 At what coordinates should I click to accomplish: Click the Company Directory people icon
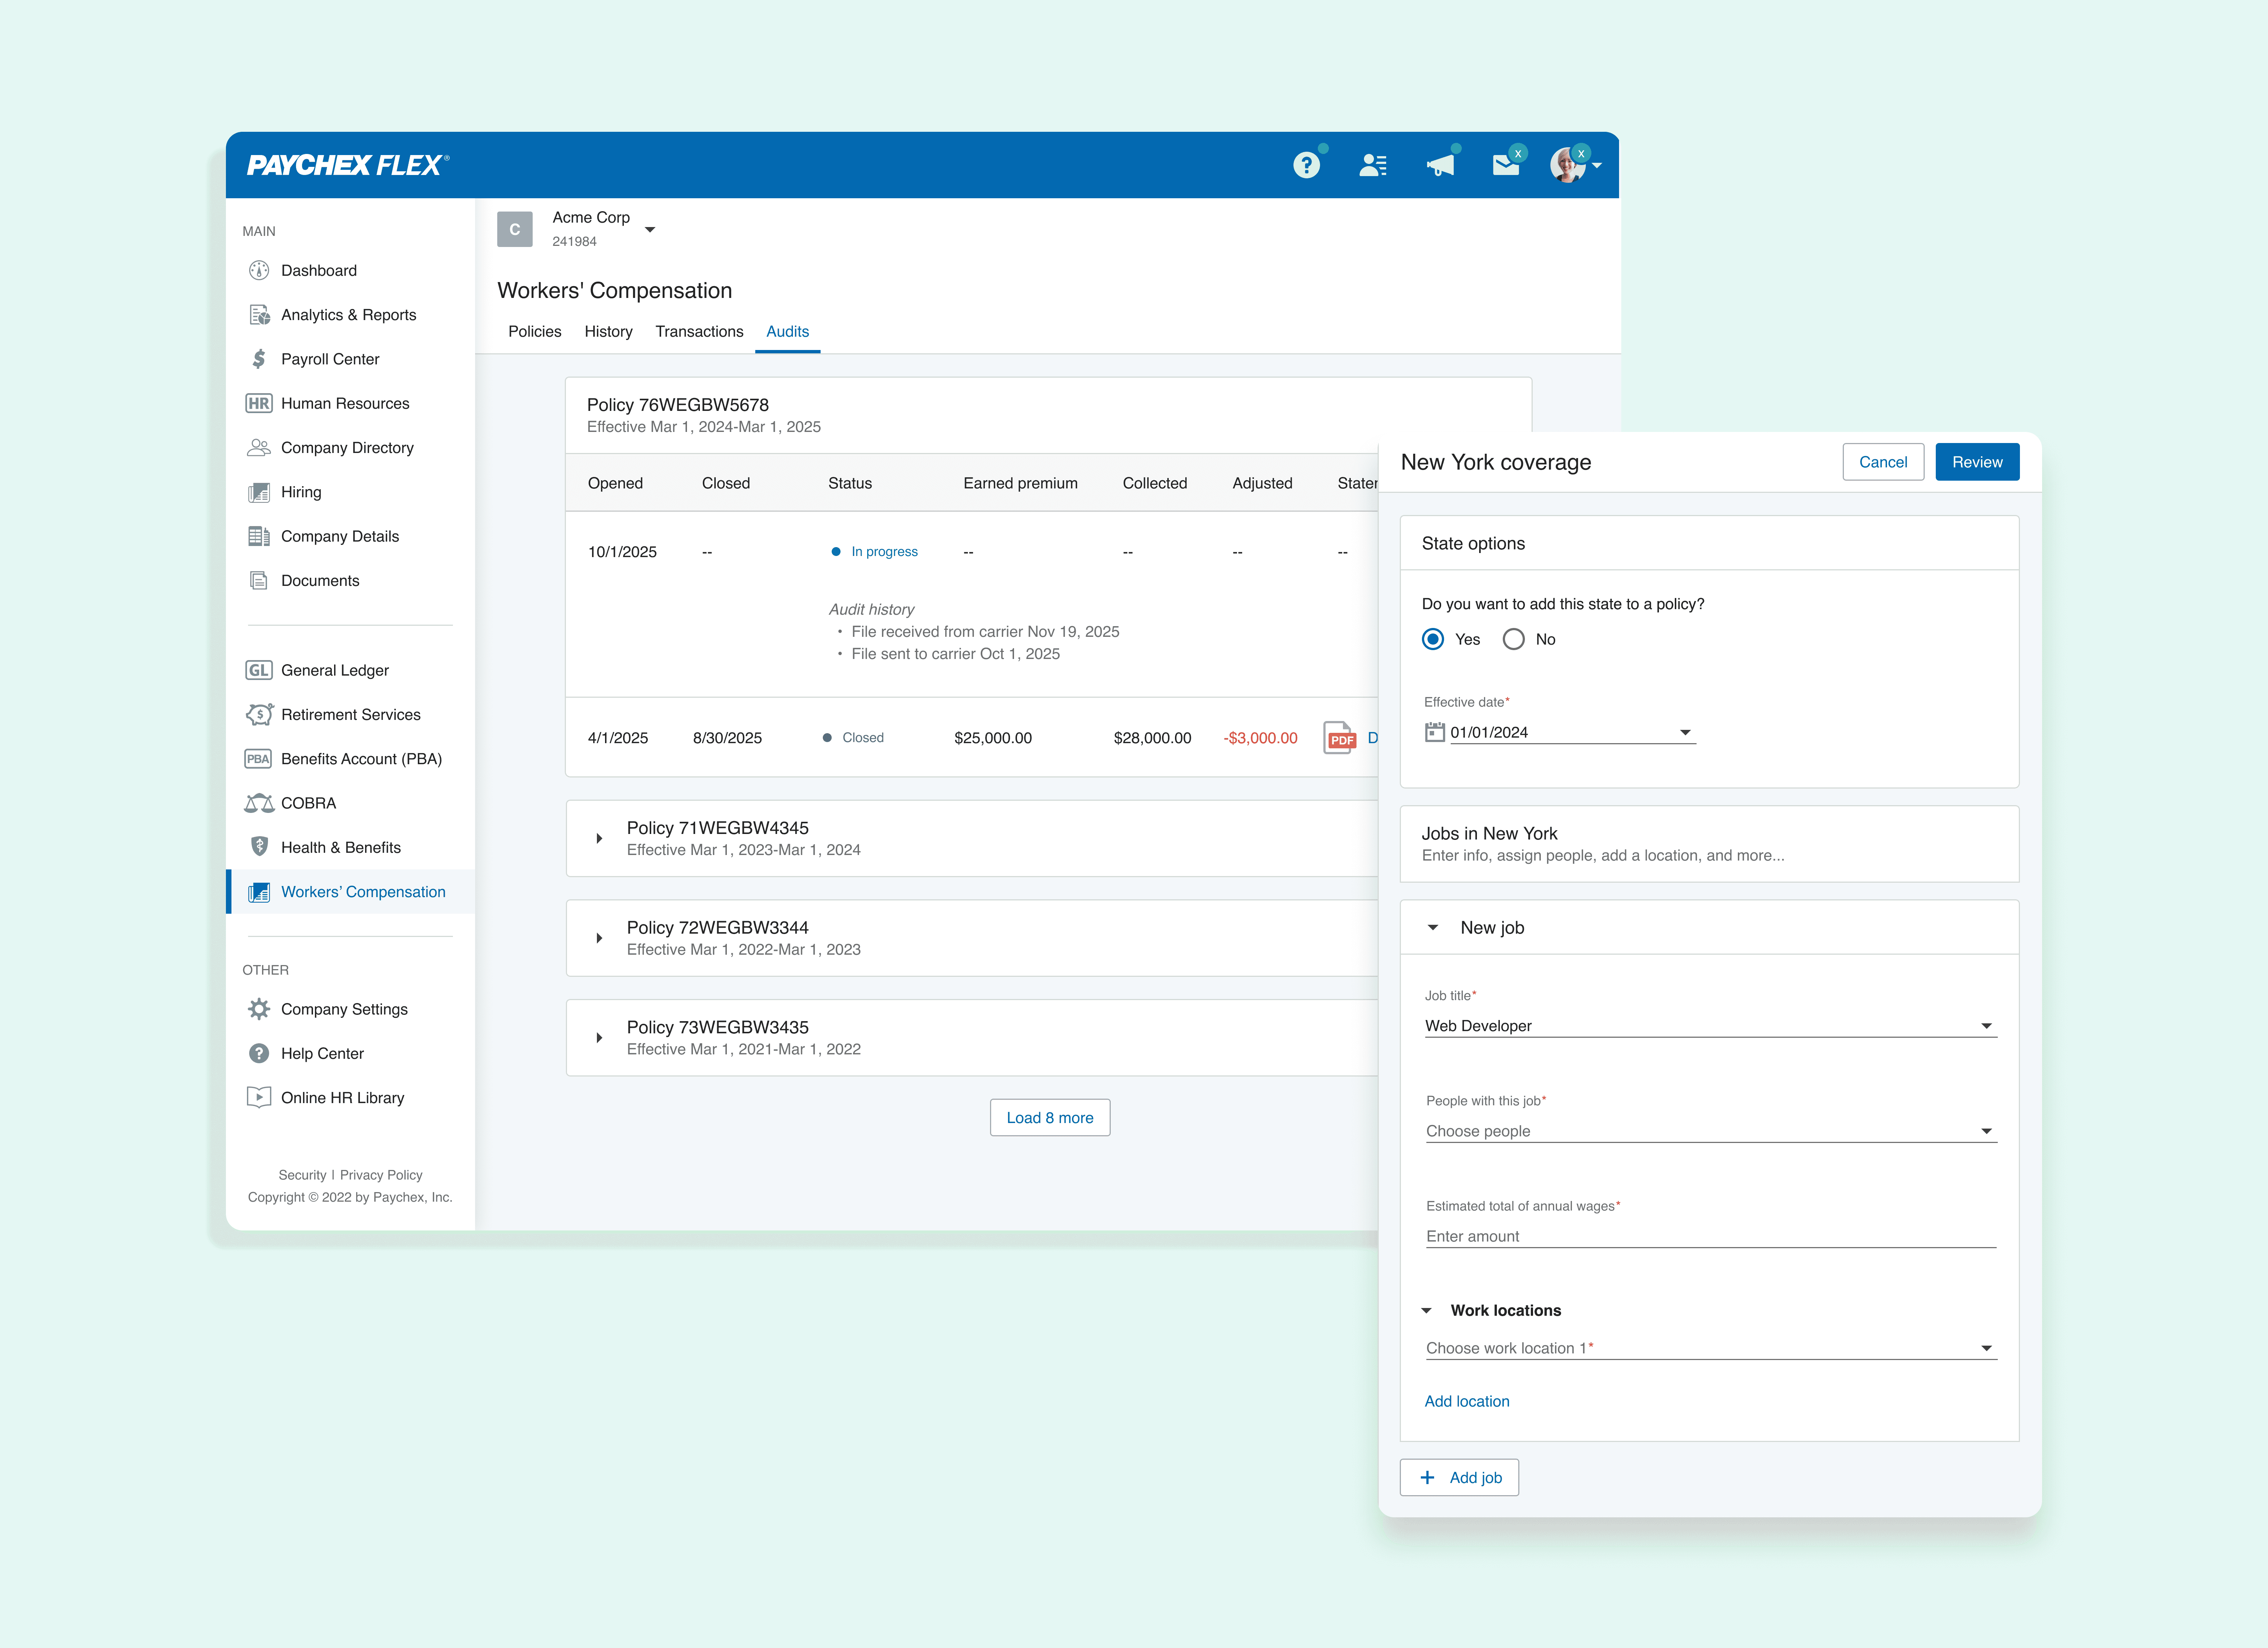[259, 448]
